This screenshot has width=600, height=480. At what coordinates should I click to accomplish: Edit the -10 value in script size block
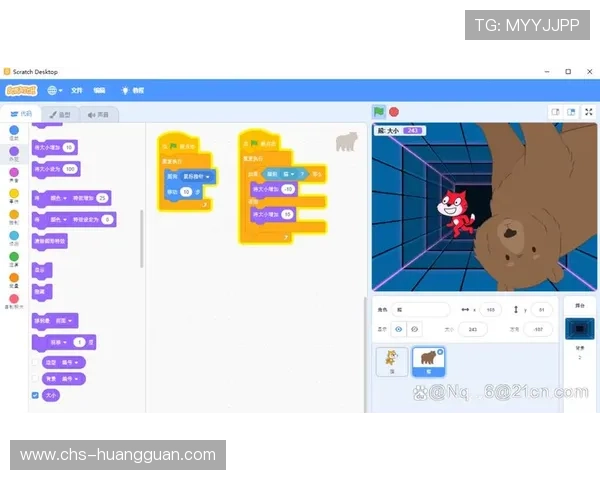[x=288, y=189]
